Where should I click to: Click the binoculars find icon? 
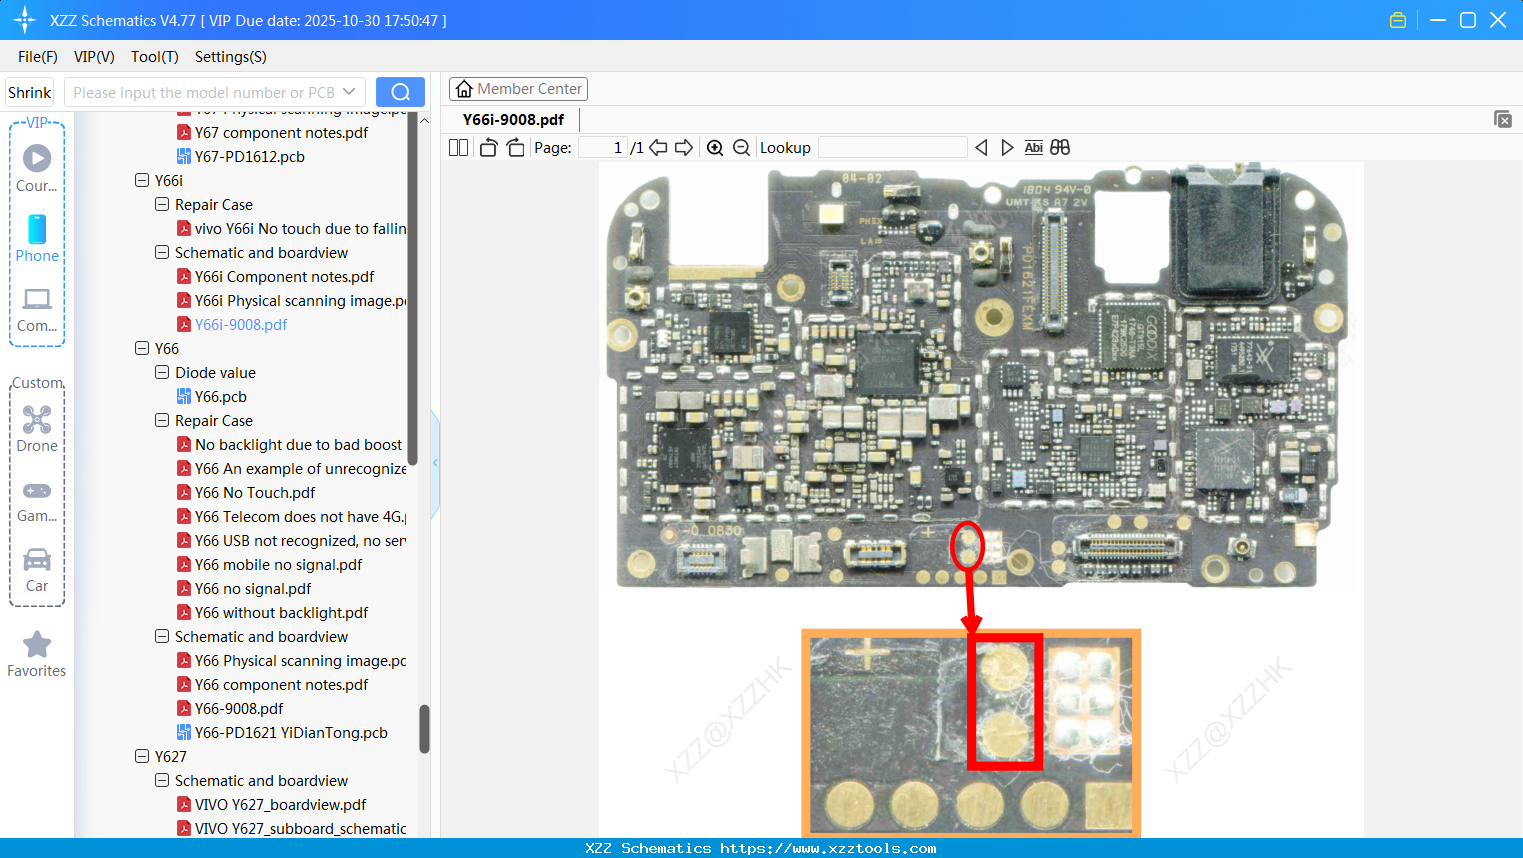click(x=1060, y=148)
